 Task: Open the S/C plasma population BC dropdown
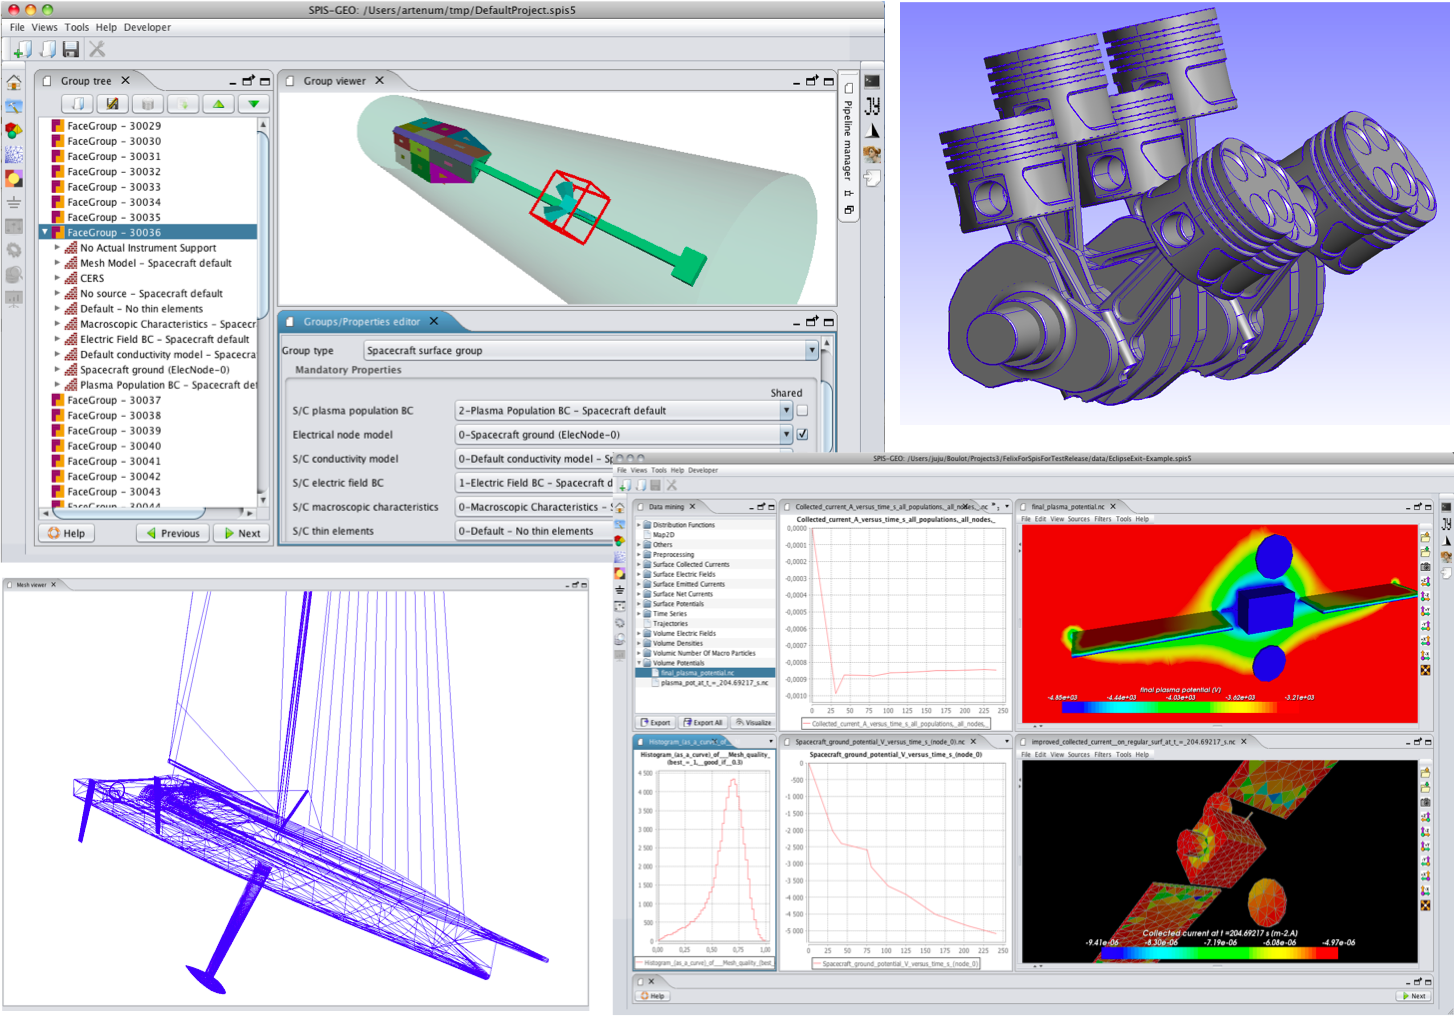(786, 411)
